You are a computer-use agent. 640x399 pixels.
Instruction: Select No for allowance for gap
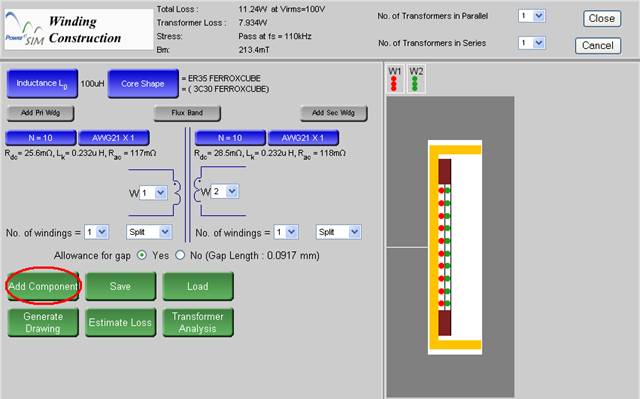(180, 255)
